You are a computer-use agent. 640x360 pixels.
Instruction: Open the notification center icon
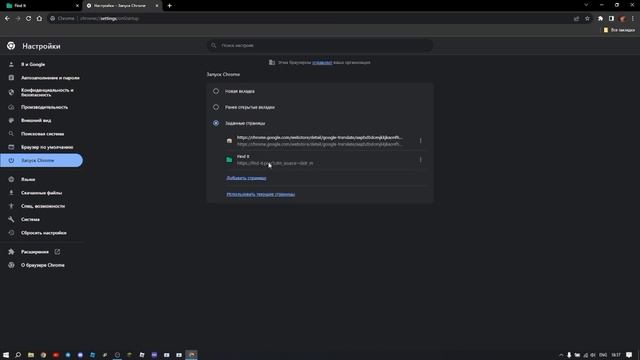(629, 355)
